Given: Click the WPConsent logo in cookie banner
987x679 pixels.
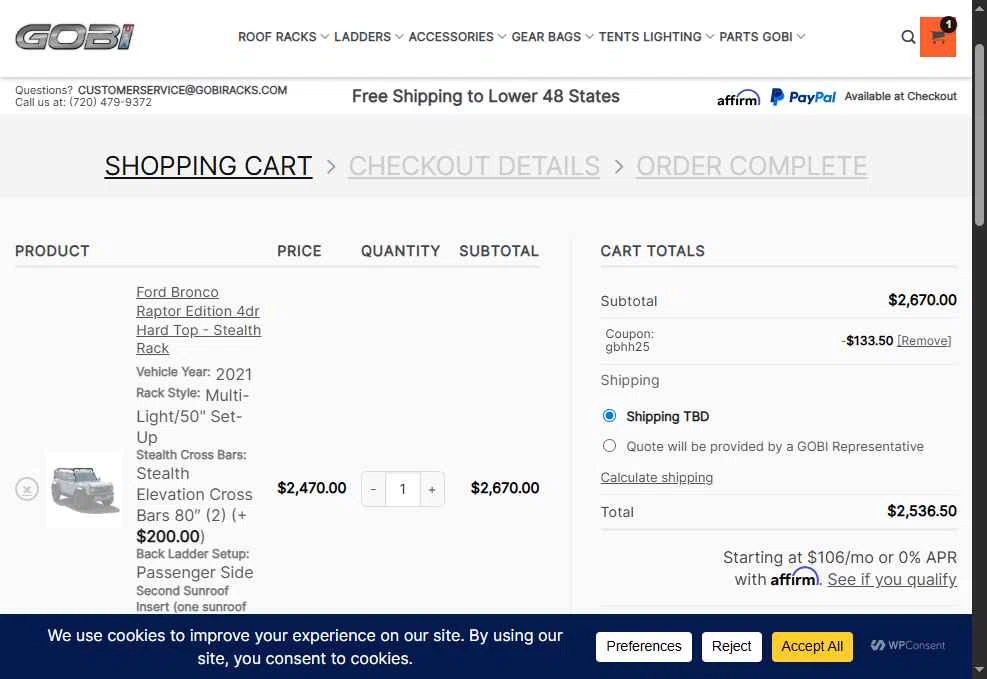Looking at the screenshot, I should [x=908, y=646].
